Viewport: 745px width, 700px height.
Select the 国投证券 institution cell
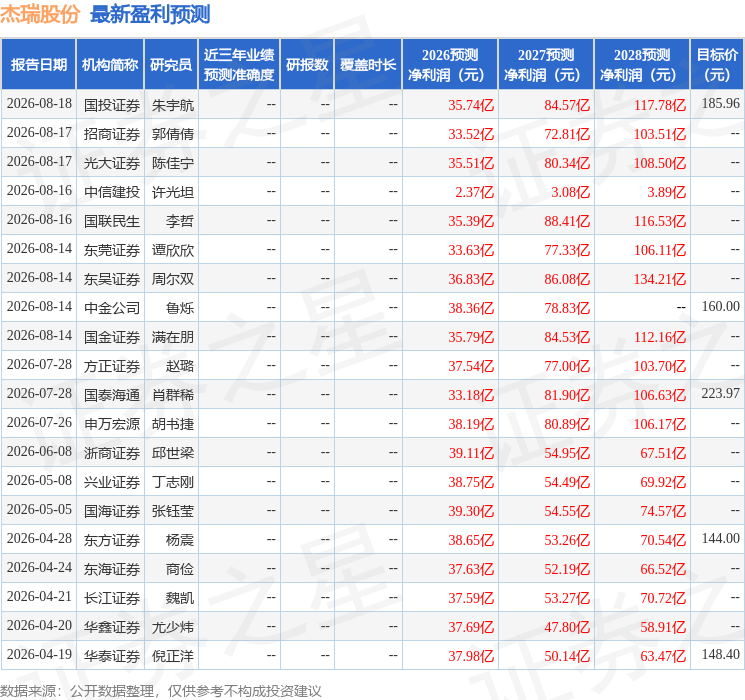pyautogui.click(x=112, y=105)
